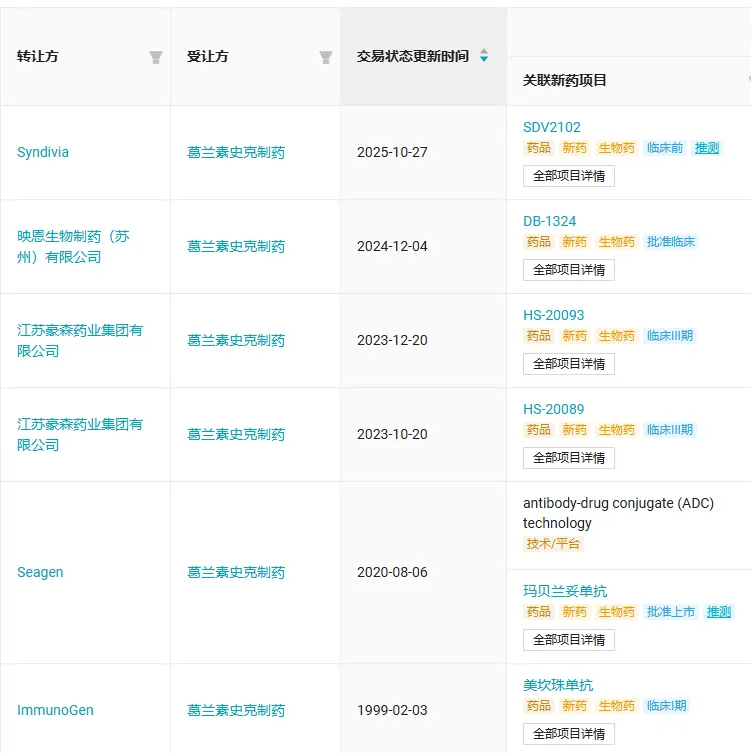
Task: Open filter icon for 受让方 column
Action: 325,57
